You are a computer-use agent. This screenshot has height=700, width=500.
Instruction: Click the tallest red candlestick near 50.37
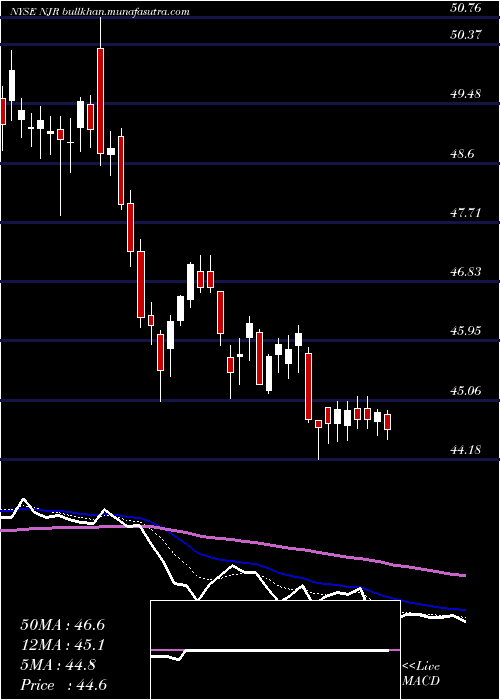[x=100, y=101]
